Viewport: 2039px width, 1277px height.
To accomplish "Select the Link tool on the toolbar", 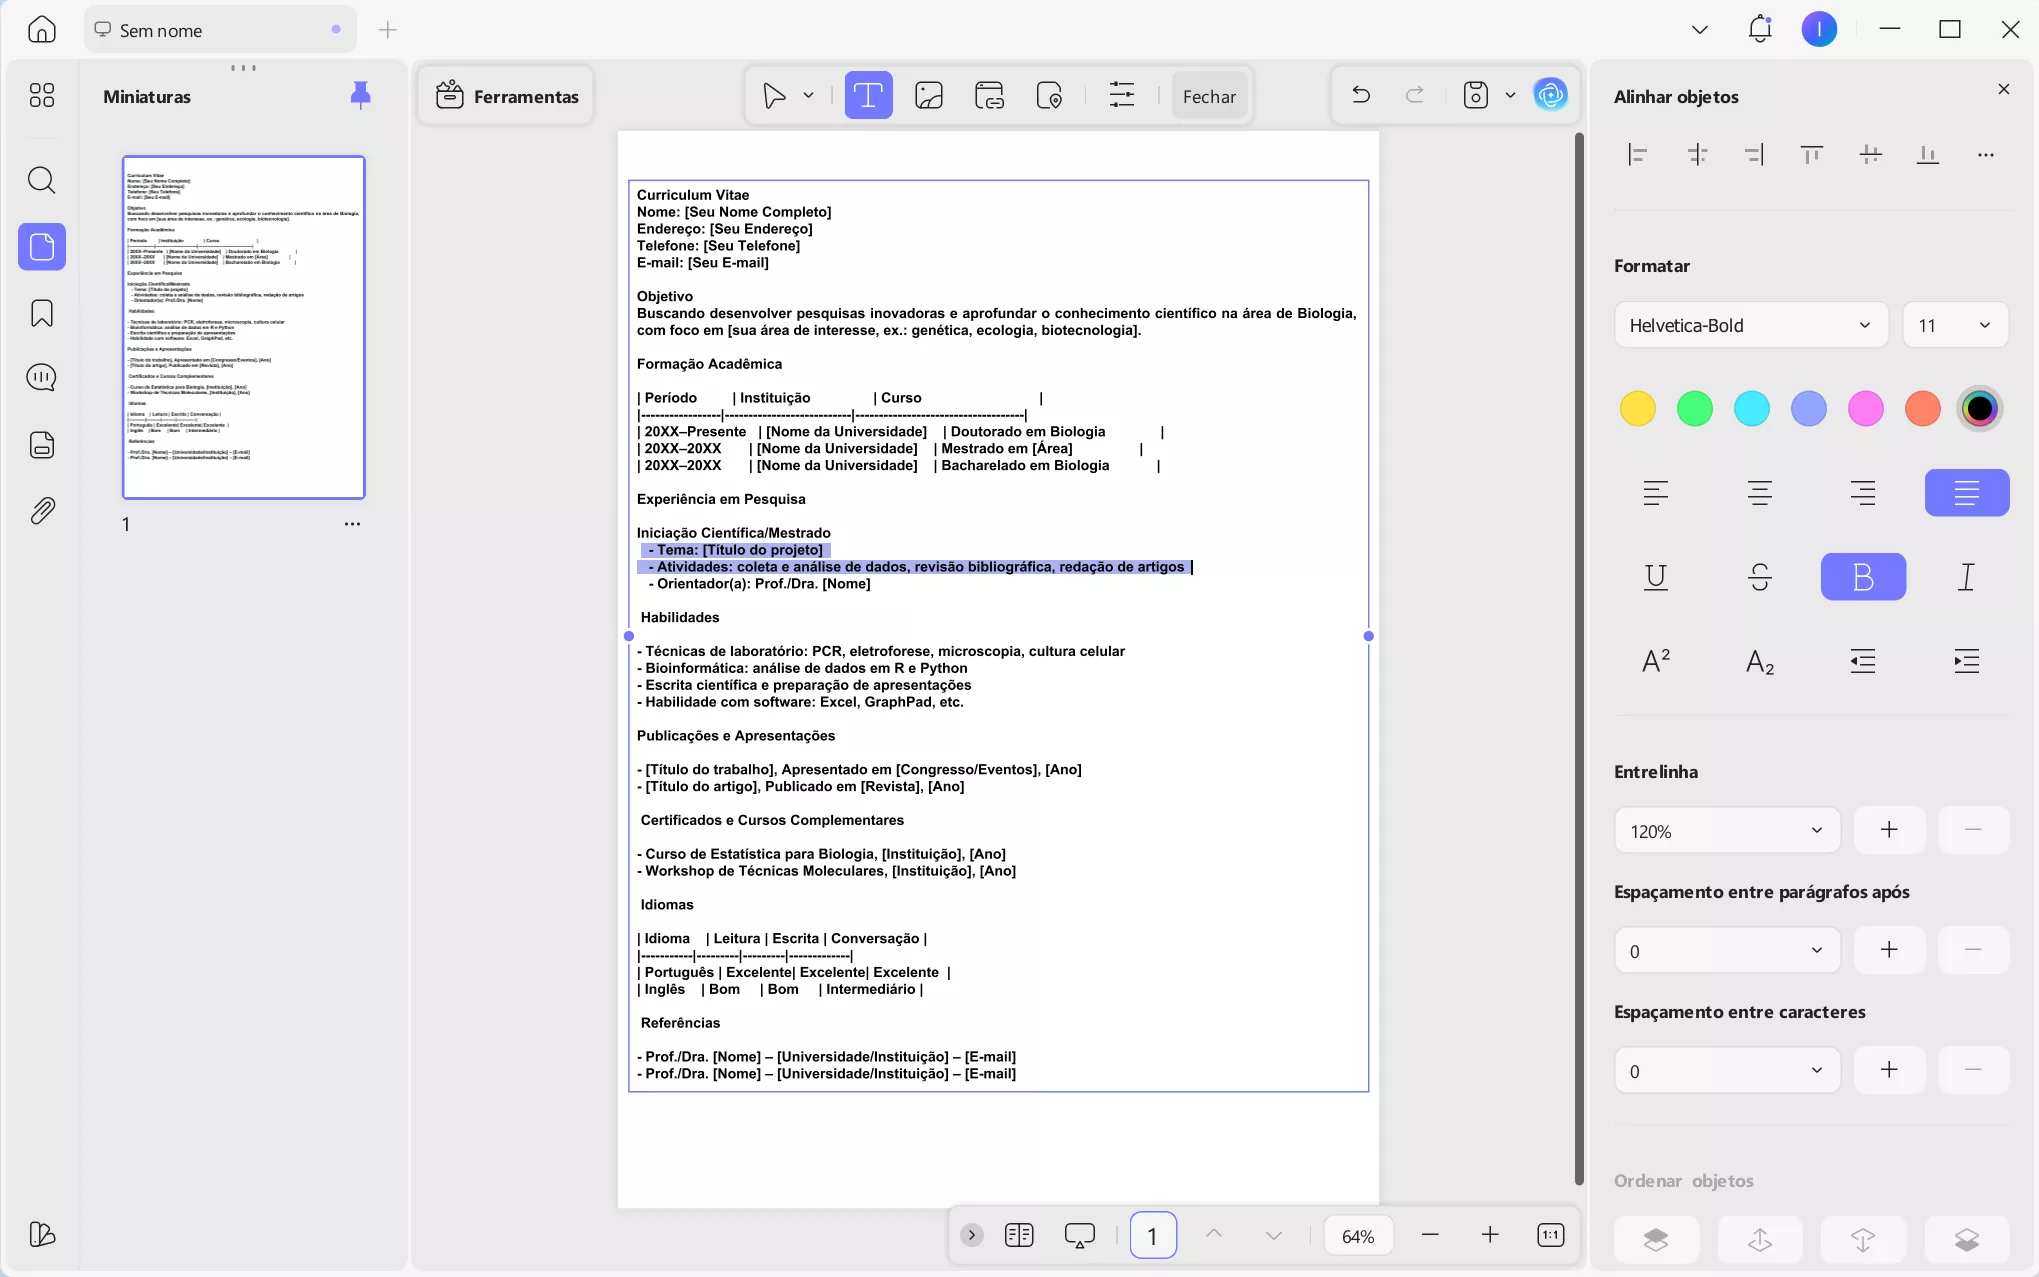I will pyautogui.click(x=989, y=95).
